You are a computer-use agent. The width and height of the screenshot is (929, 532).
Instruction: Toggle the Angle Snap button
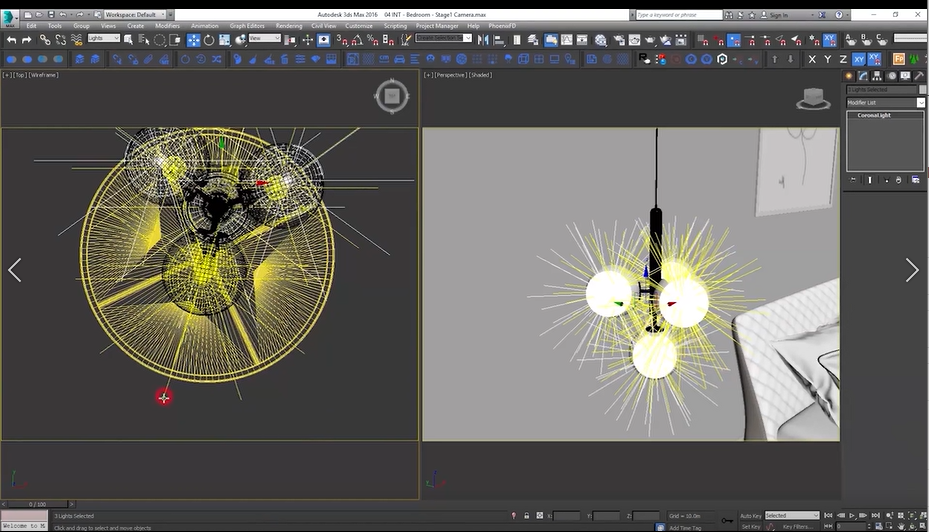click(x=357, y=40)
